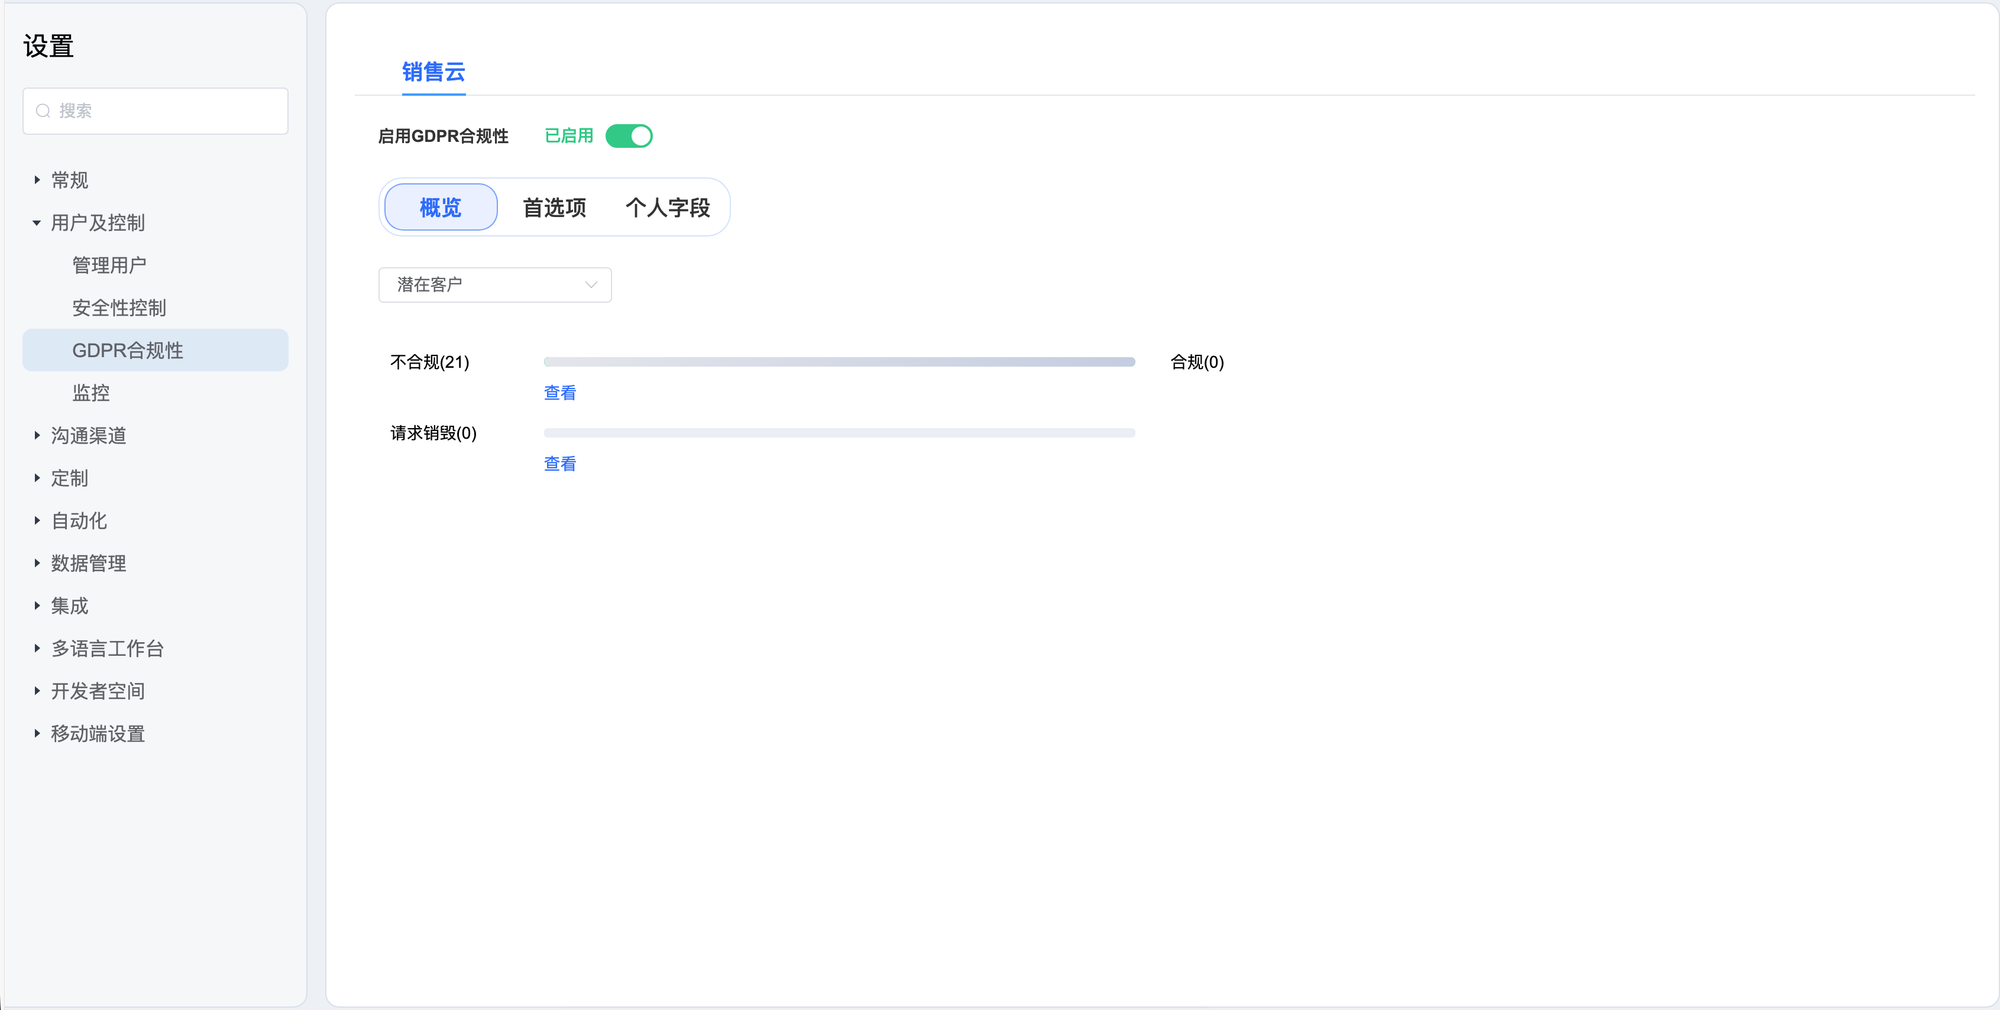The height and width of the screenshot is (1010, 2000).
Task: Open 管理用户 in the sidebar
Action: point(109,266)
